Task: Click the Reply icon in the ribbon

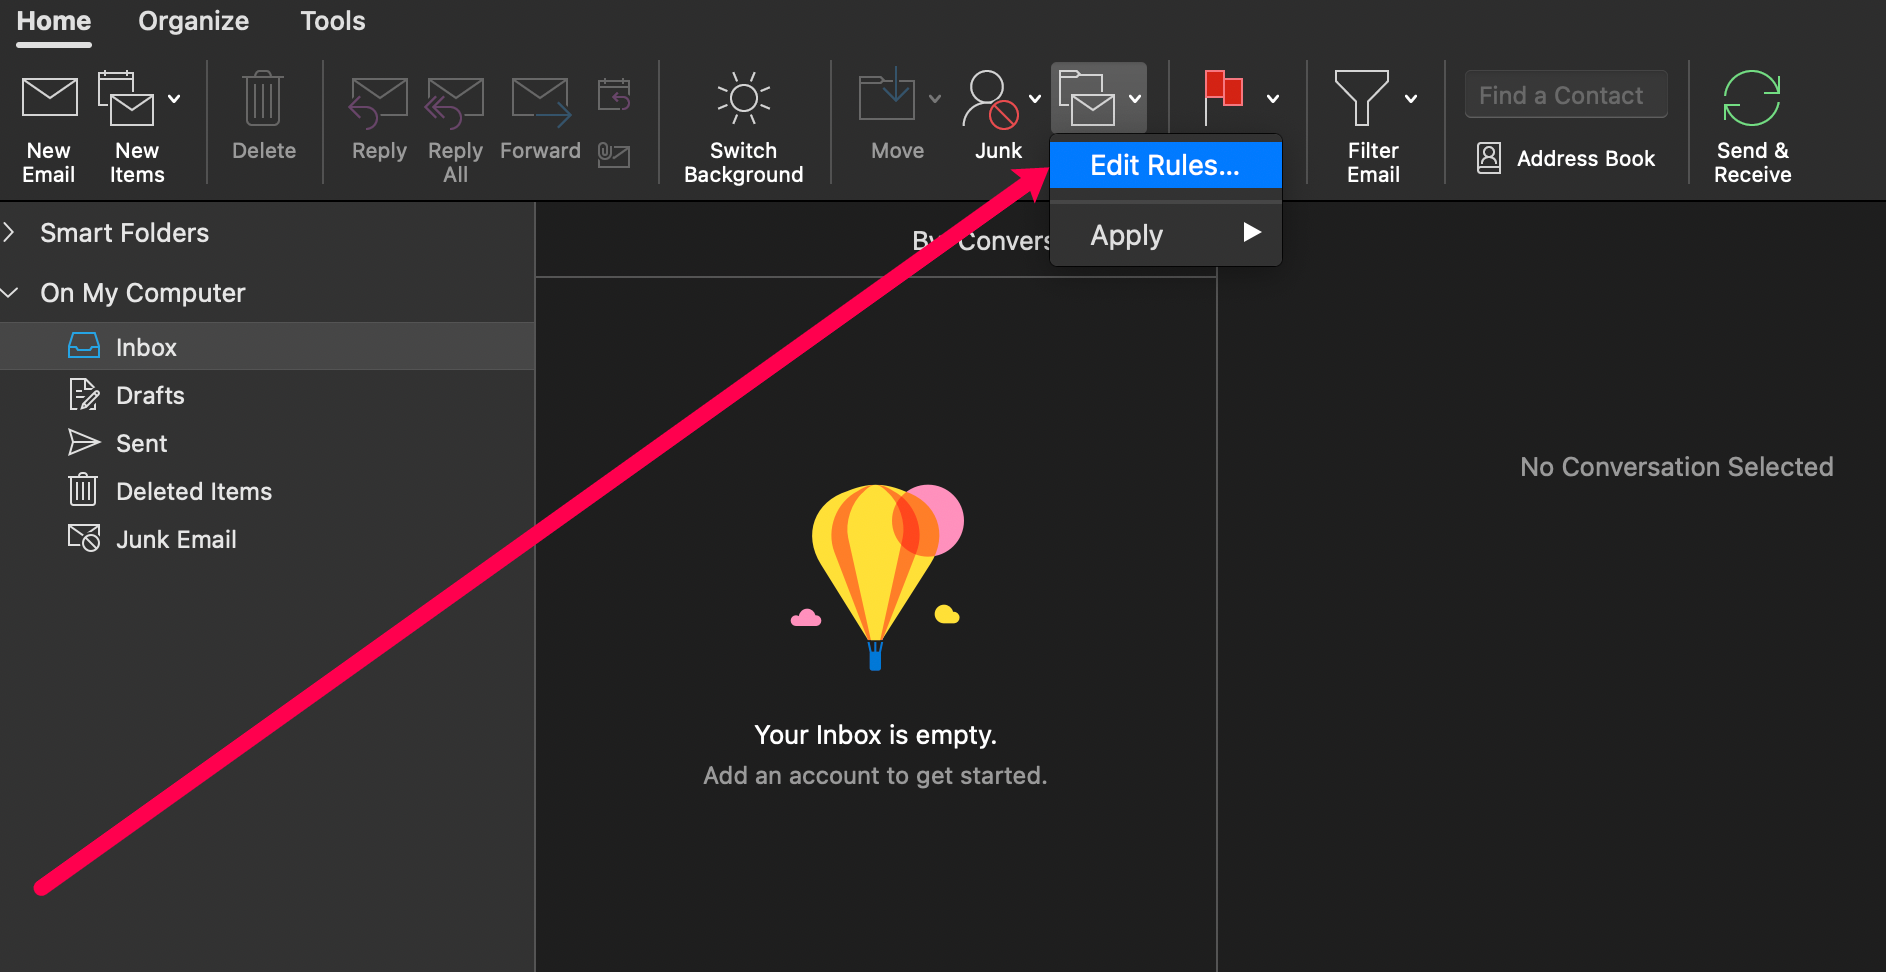Action: tap(379, 102)
